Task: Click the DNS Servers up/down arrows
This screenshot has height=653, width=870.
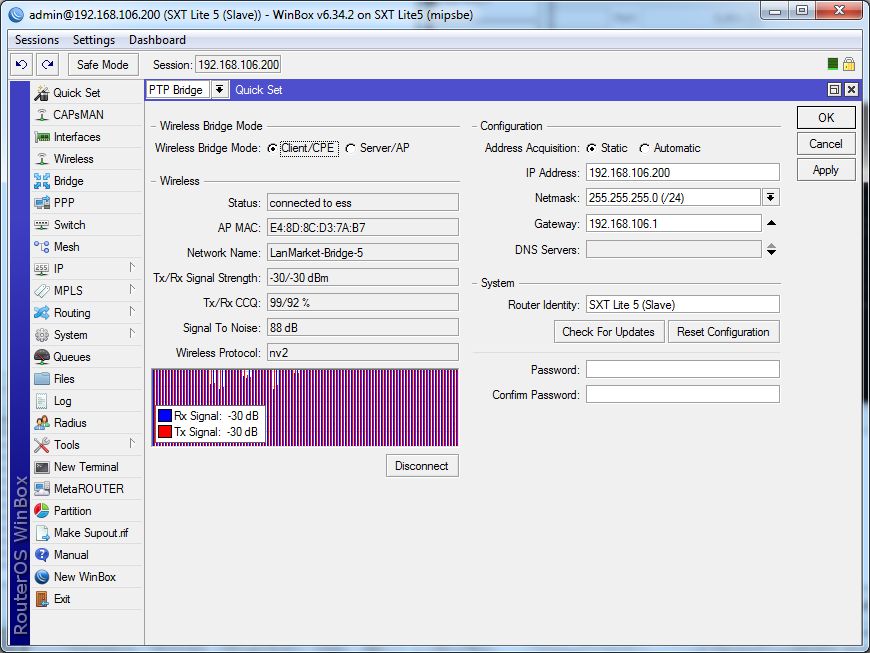Action: pos(771,250)
